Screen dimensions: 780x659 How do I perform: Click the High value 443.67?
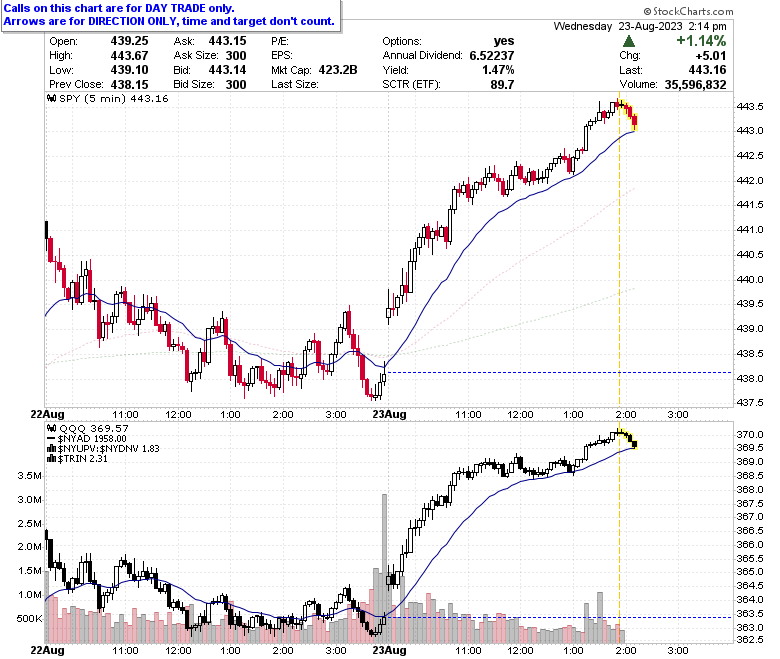(x=129, y=55)
